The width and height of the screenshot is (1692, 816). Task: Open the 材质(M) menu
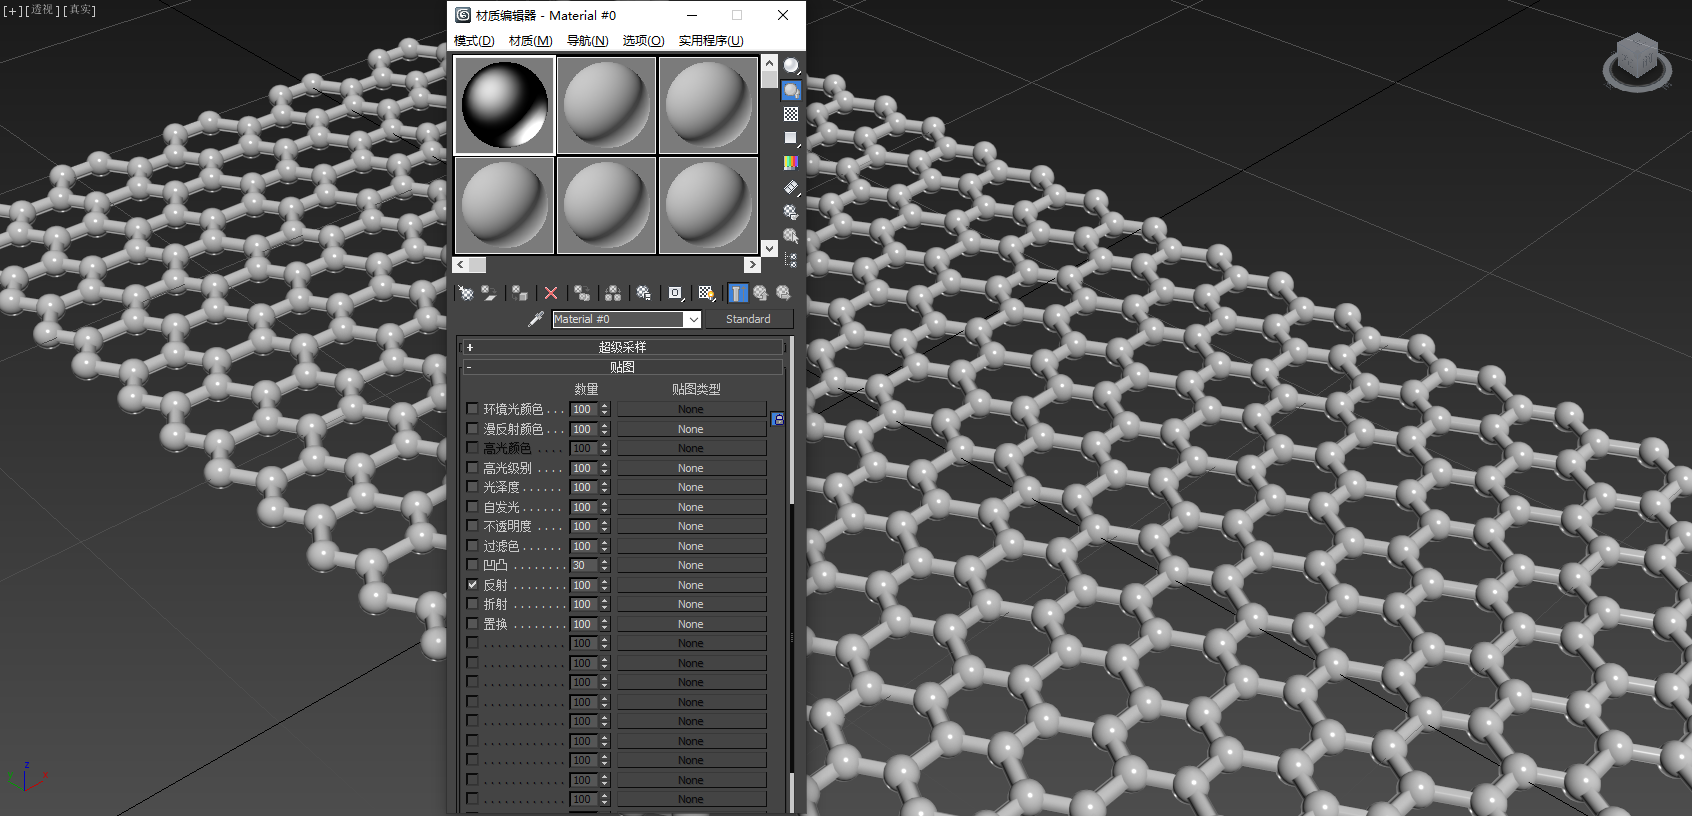[531, 41]
